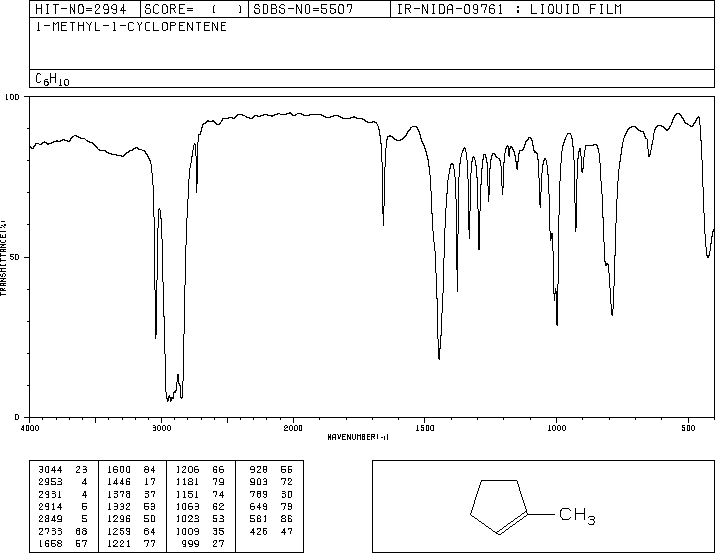Select peak table entry 3044
This screenshot has width=715, height=553.
tap(62, 470)
